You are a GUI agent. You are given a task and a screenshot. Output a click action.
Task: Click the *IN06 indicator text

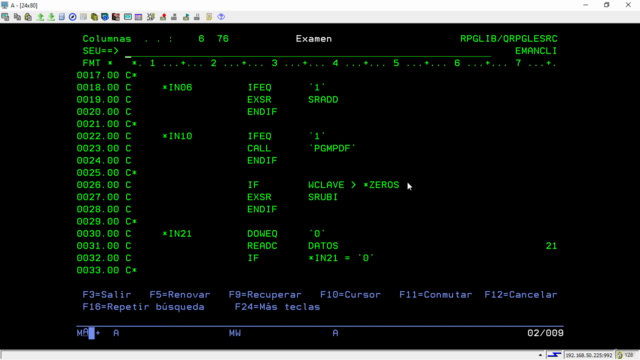[177, 87]
